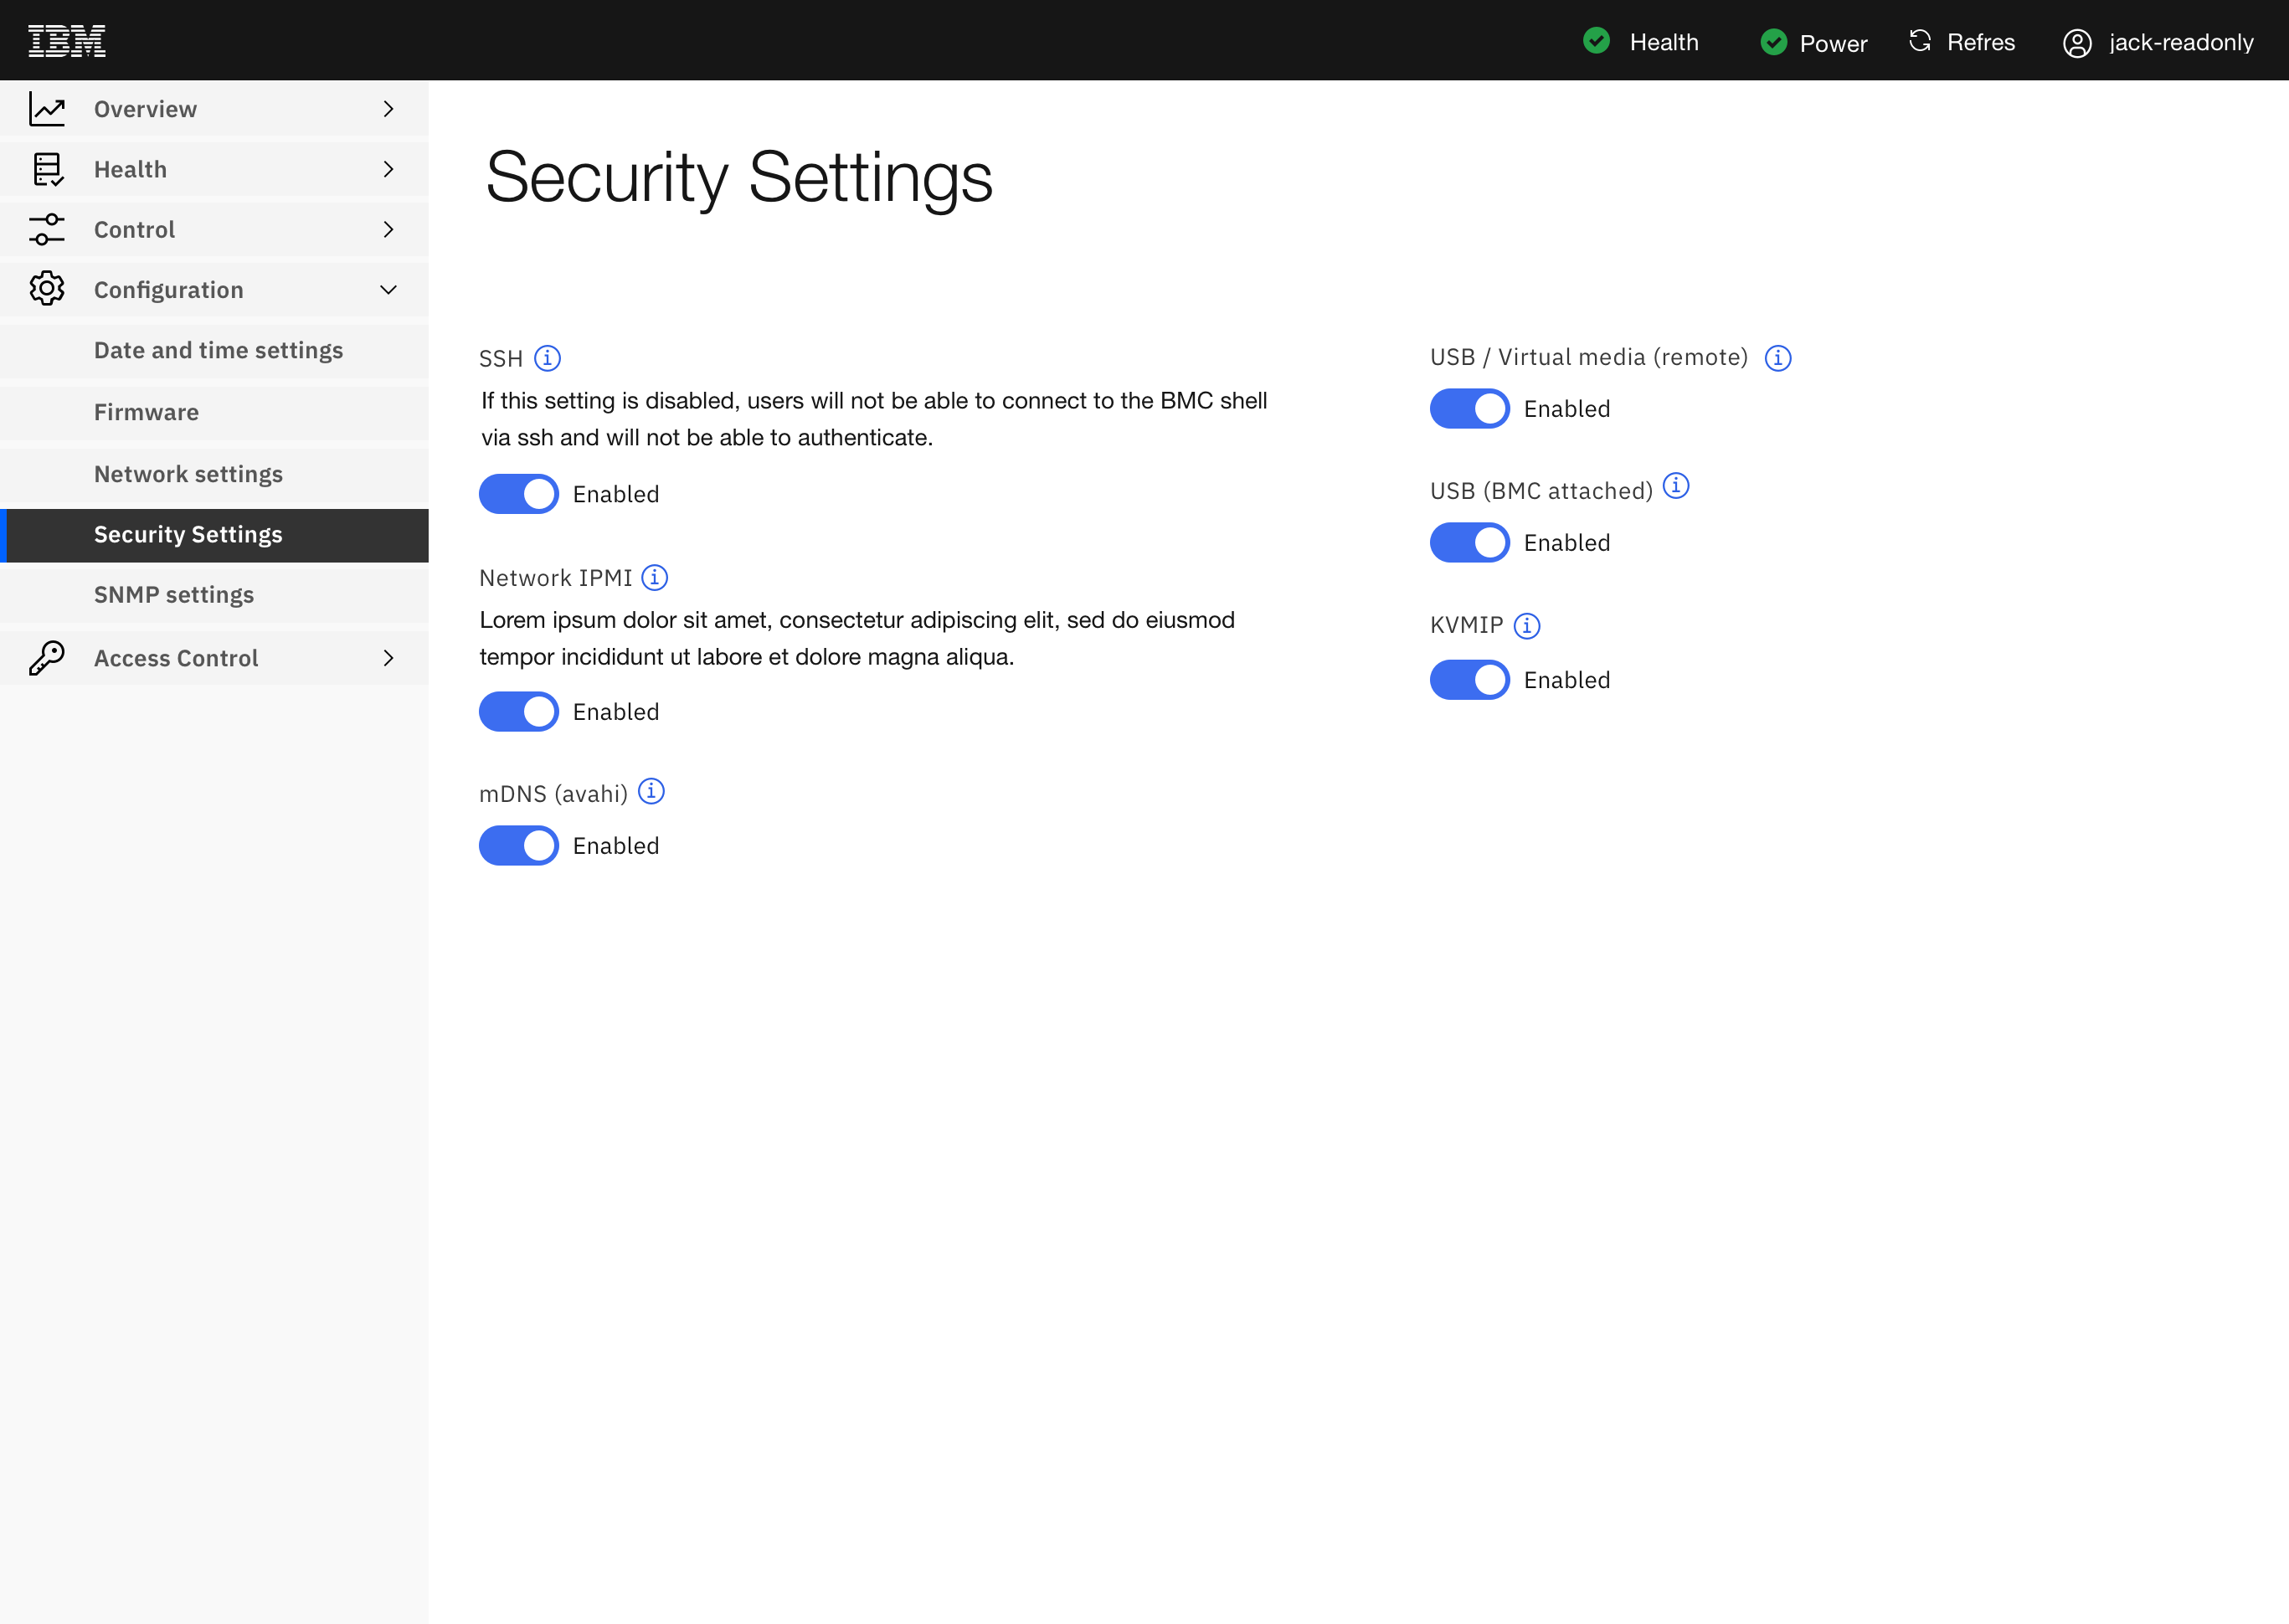
Task: Disable the KVMIP setting
Action: 1469,679
